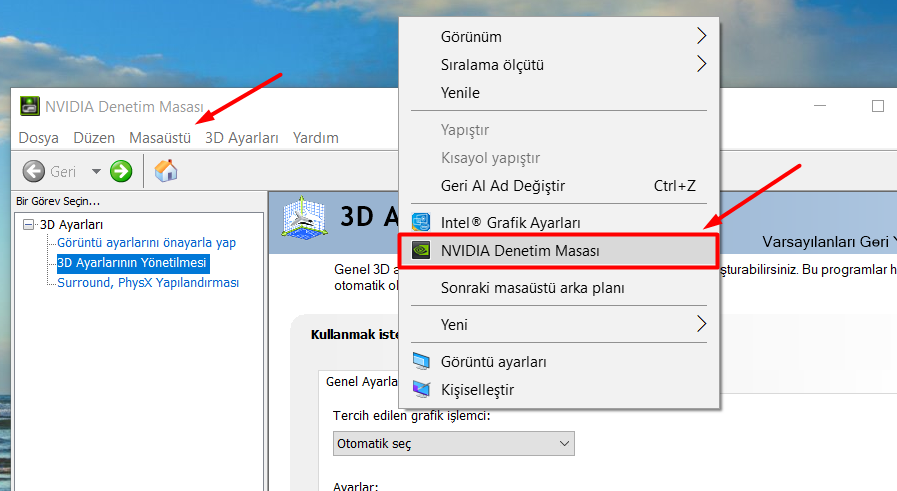This screenshot has width=897, height=491.
Task: Open the Masaüstü menu
Action: tap(160, 138)
